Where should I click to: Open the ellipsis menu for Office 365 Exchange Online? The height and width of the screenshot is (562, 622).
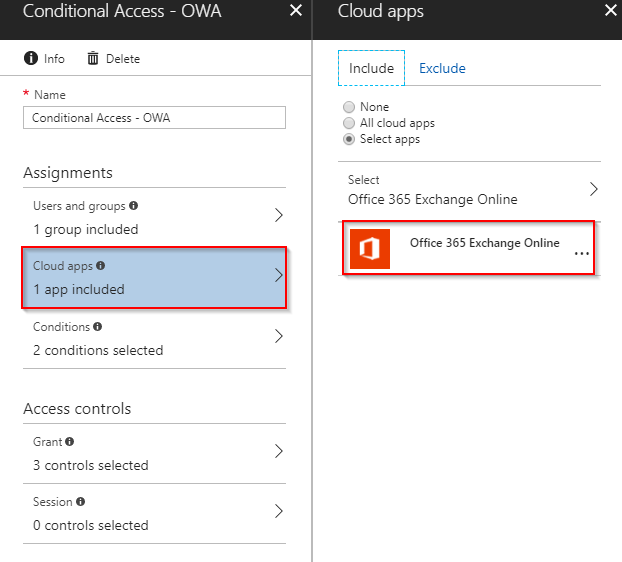pyautogui.click(x=582, y=253)
